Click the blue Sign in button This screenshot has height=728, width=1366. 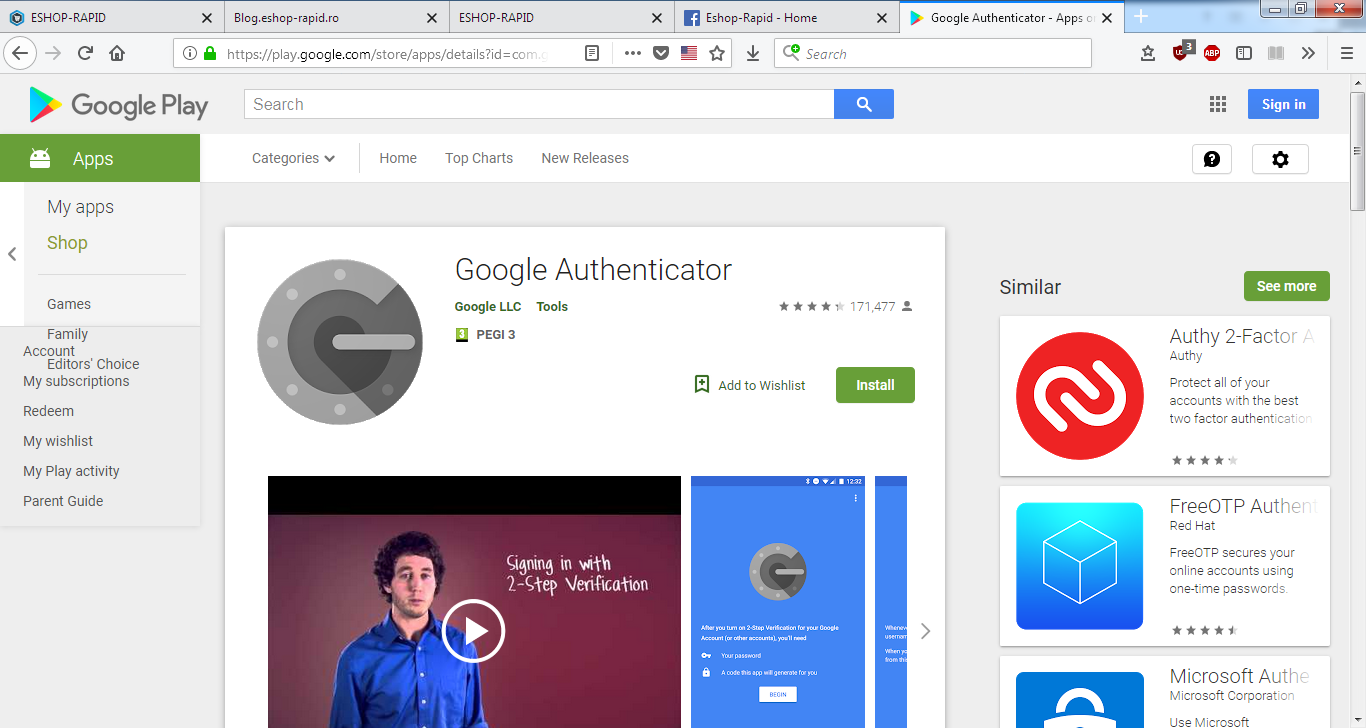coord(1283,104)
